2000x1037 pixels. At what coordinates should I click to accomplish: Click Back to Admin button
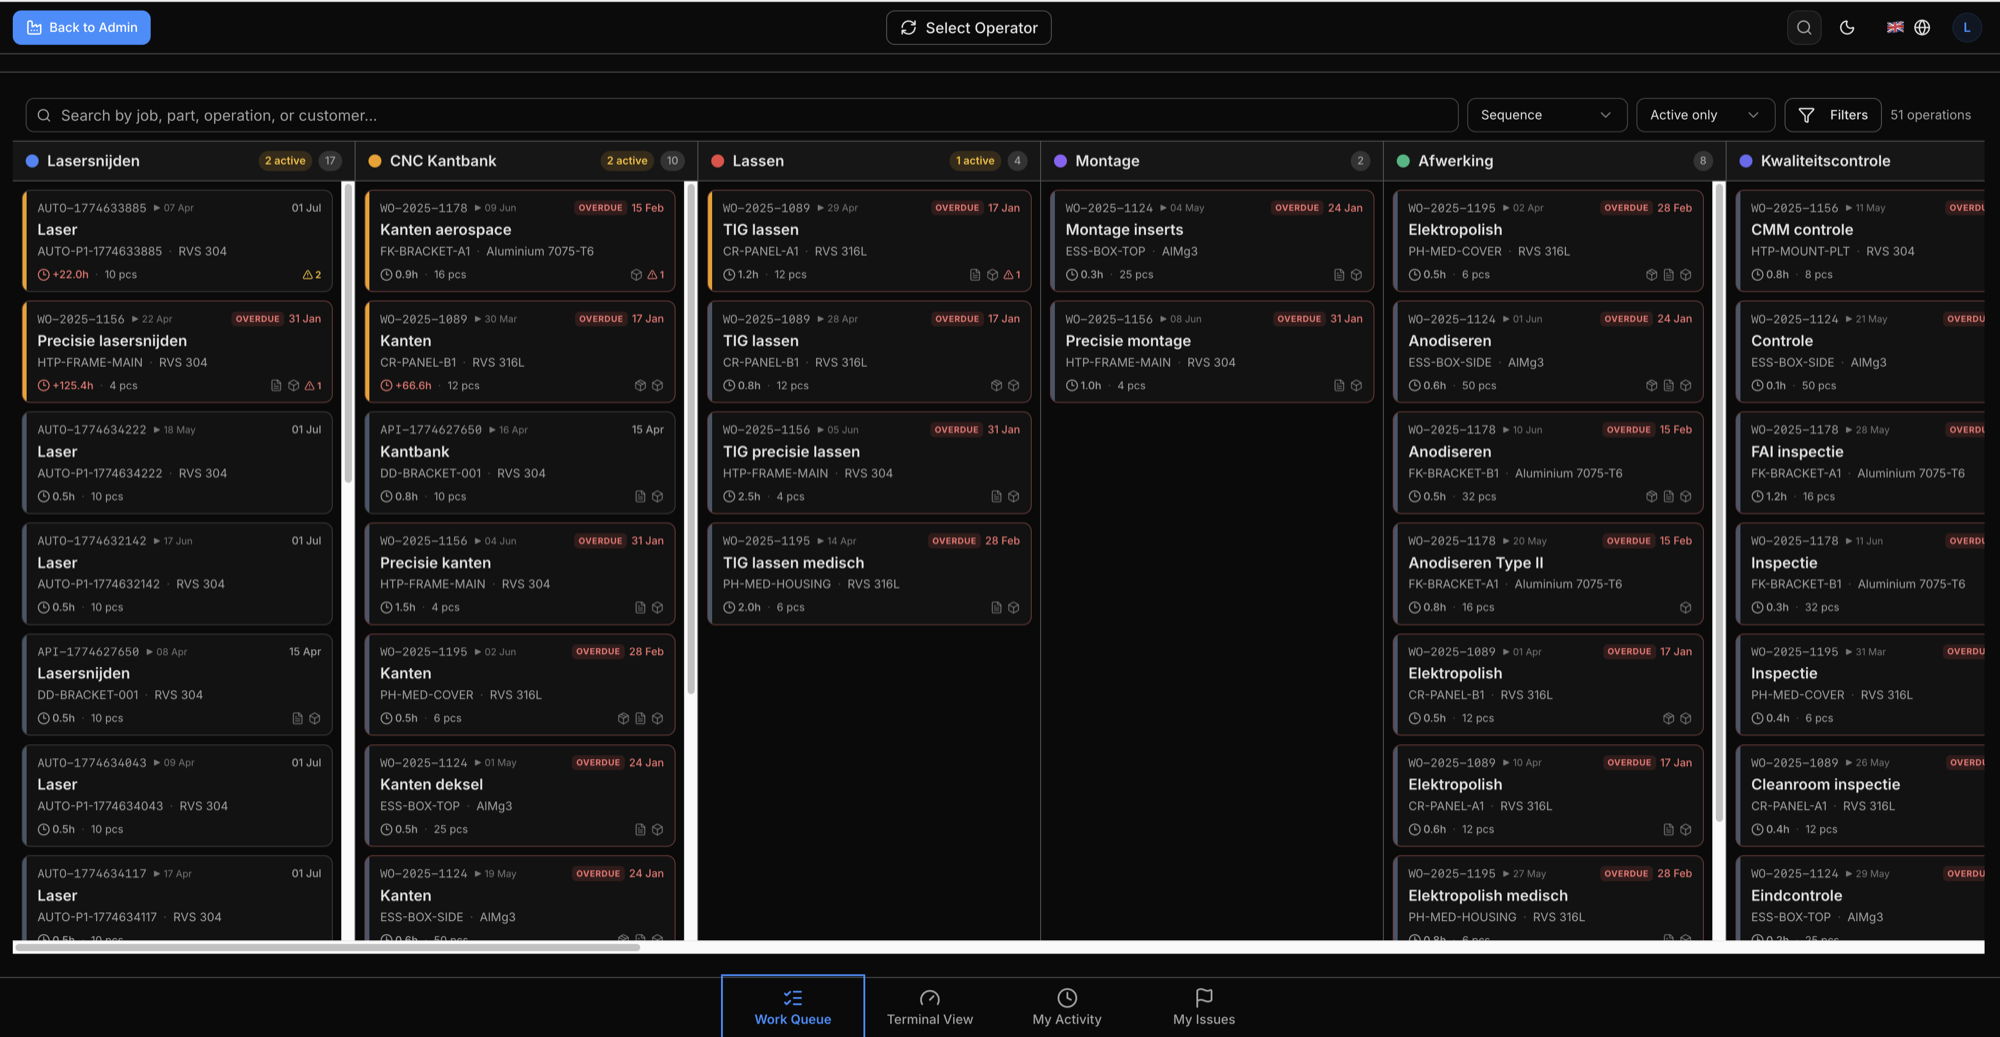coord(82,28)
